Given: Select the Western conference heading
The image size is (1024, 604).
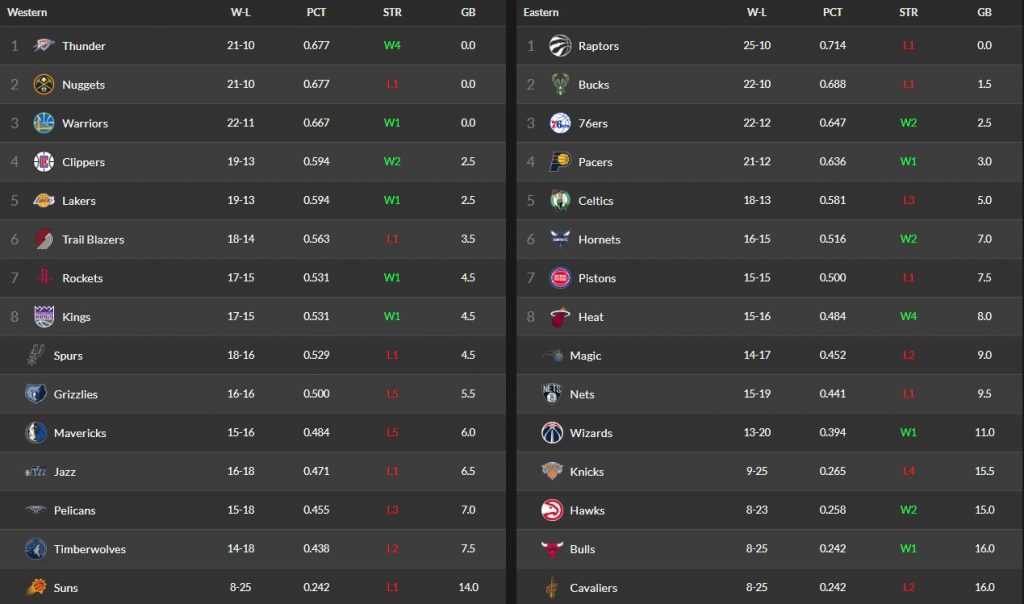Looking at the screenshot, I should coord(27,13).
